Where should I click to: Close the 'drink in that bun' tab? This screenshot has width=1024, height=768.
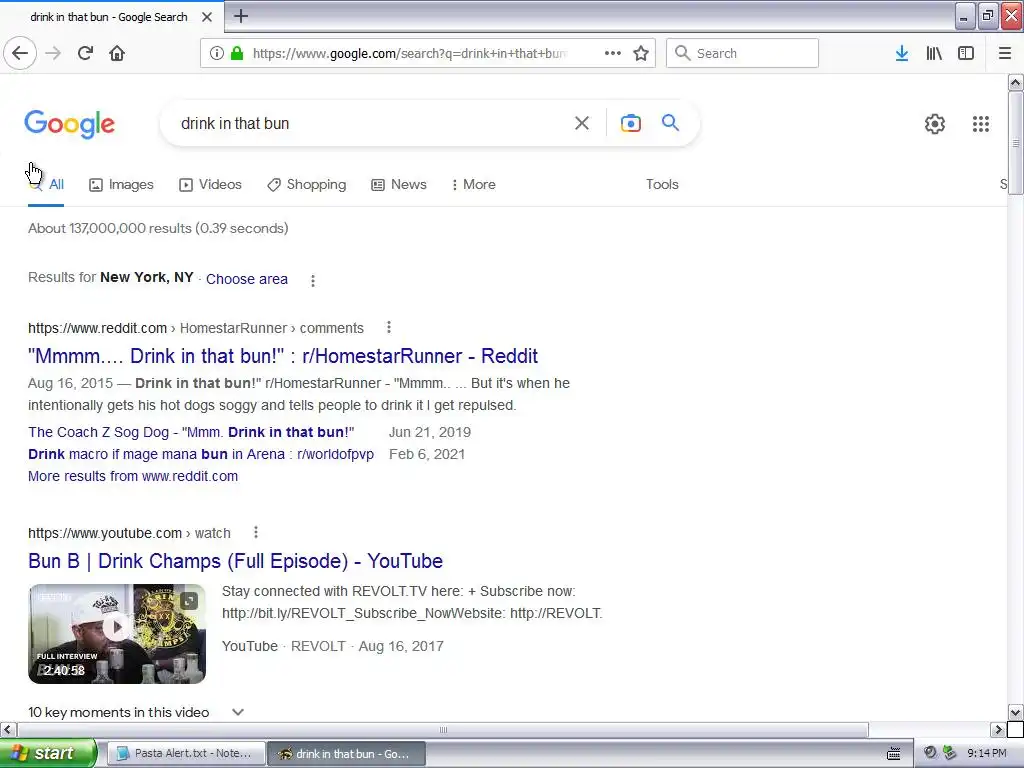(x=207, y=17)
